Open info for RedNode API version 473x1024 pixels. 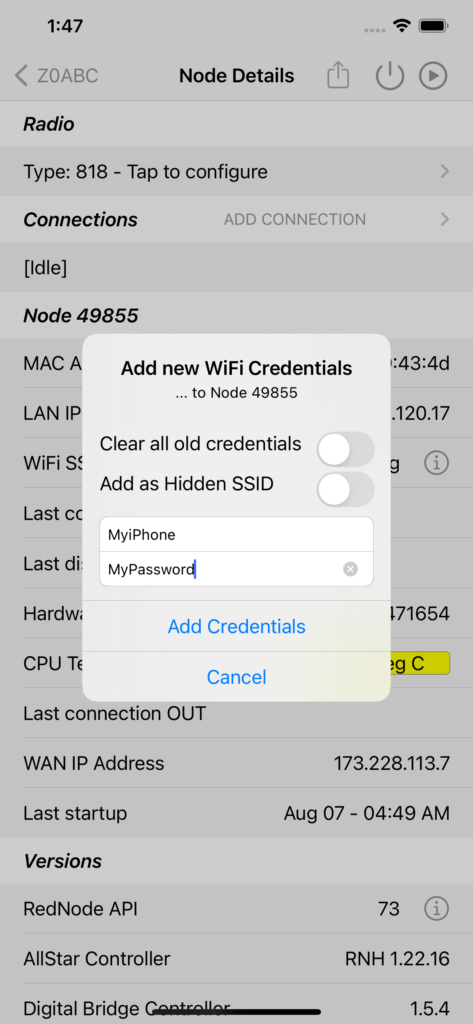pyautogui.click(x=436, y=908)
